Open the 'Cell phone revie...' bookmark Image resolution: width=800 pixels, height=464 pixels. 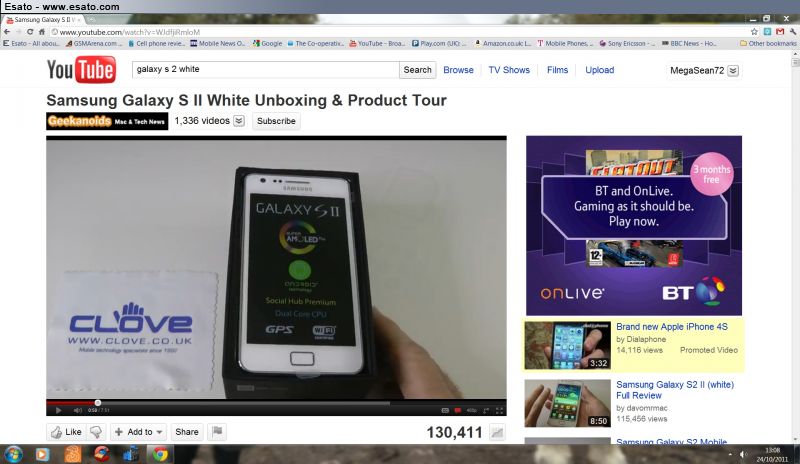click(x=157, y=43)
